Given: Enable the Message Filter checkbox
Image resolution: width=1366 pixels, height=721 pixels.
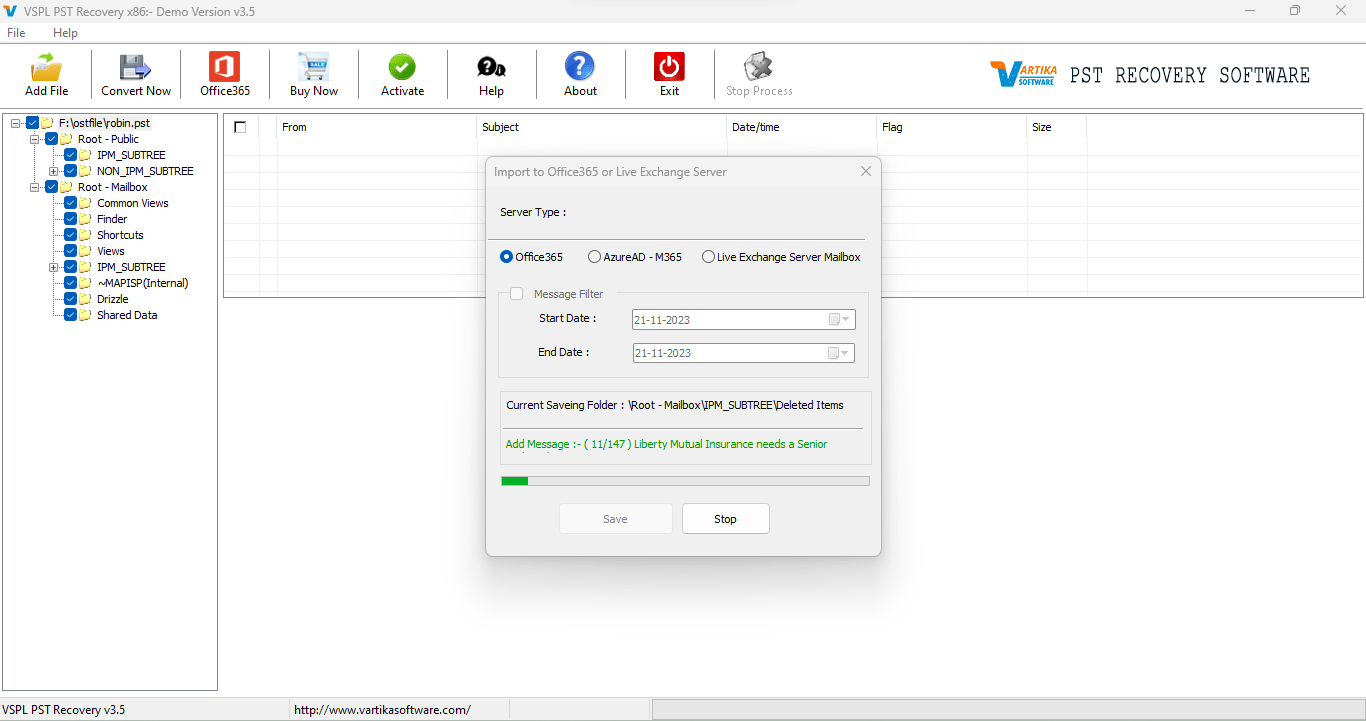Looking at the screenshot, I should (516, 294).
